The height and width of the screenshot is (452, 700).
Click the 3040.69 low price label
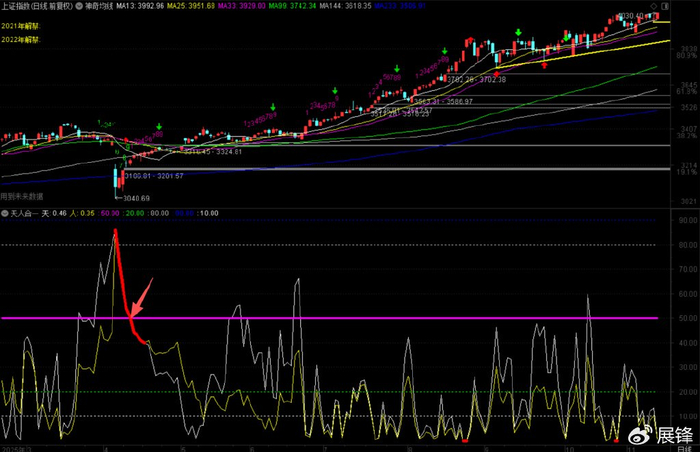coord(137,198)
